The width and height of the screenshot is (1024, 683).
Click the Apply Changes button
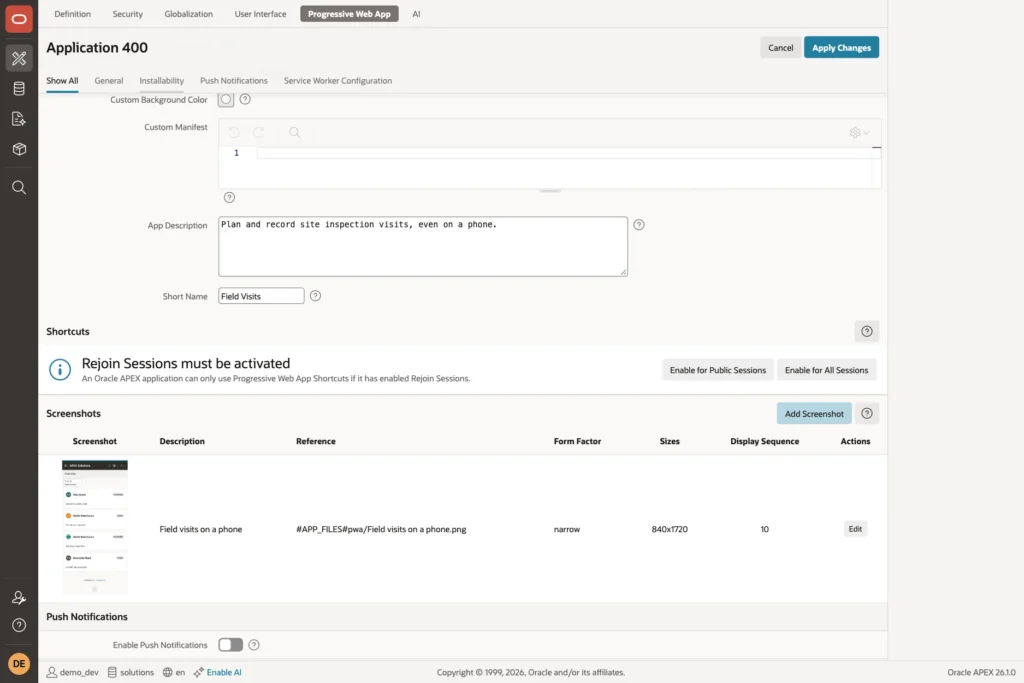(x=841, y=48)
